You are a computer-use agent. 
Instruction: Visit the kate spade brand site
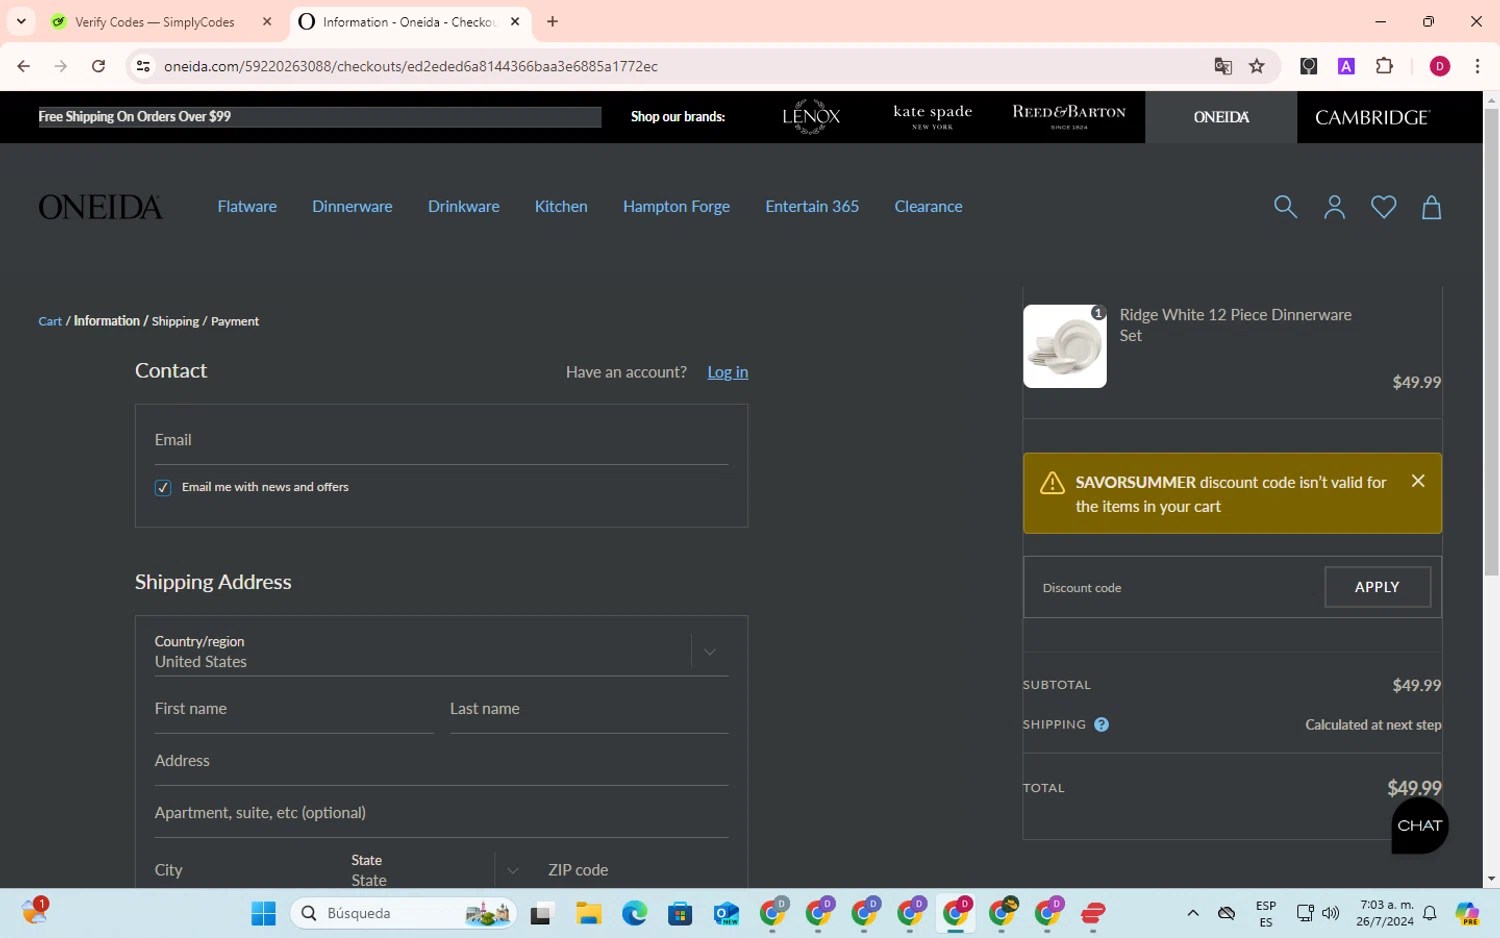932,117
